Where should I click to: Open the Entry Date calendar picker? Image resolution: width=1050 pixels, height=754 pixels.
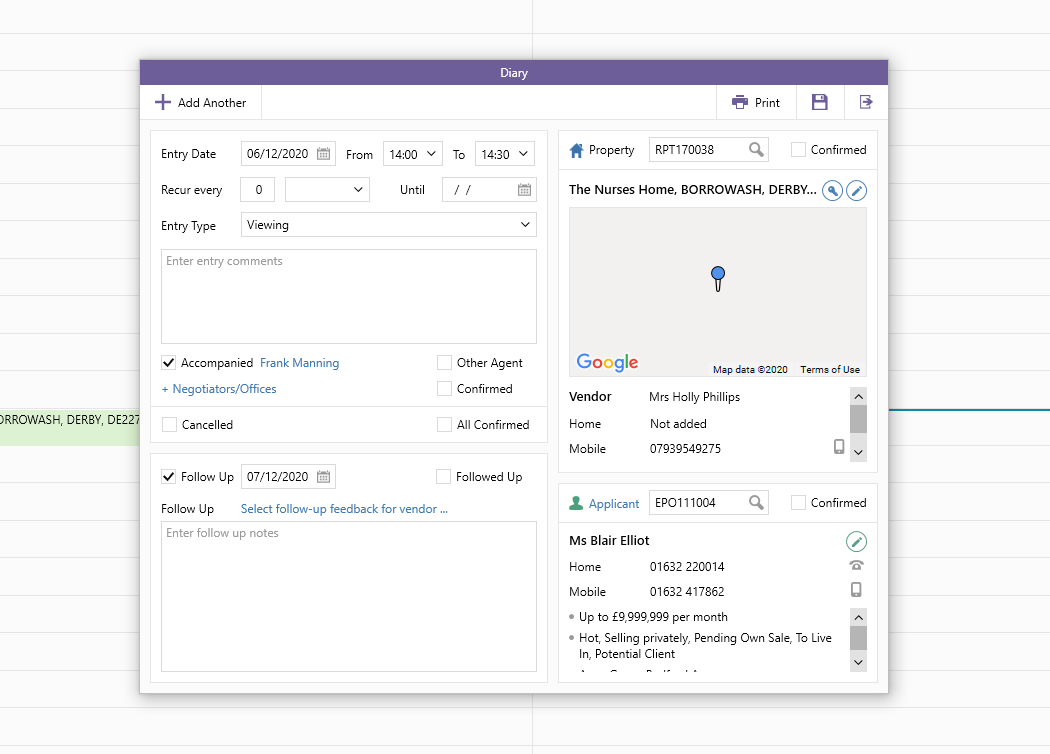[x=323, y=153]
